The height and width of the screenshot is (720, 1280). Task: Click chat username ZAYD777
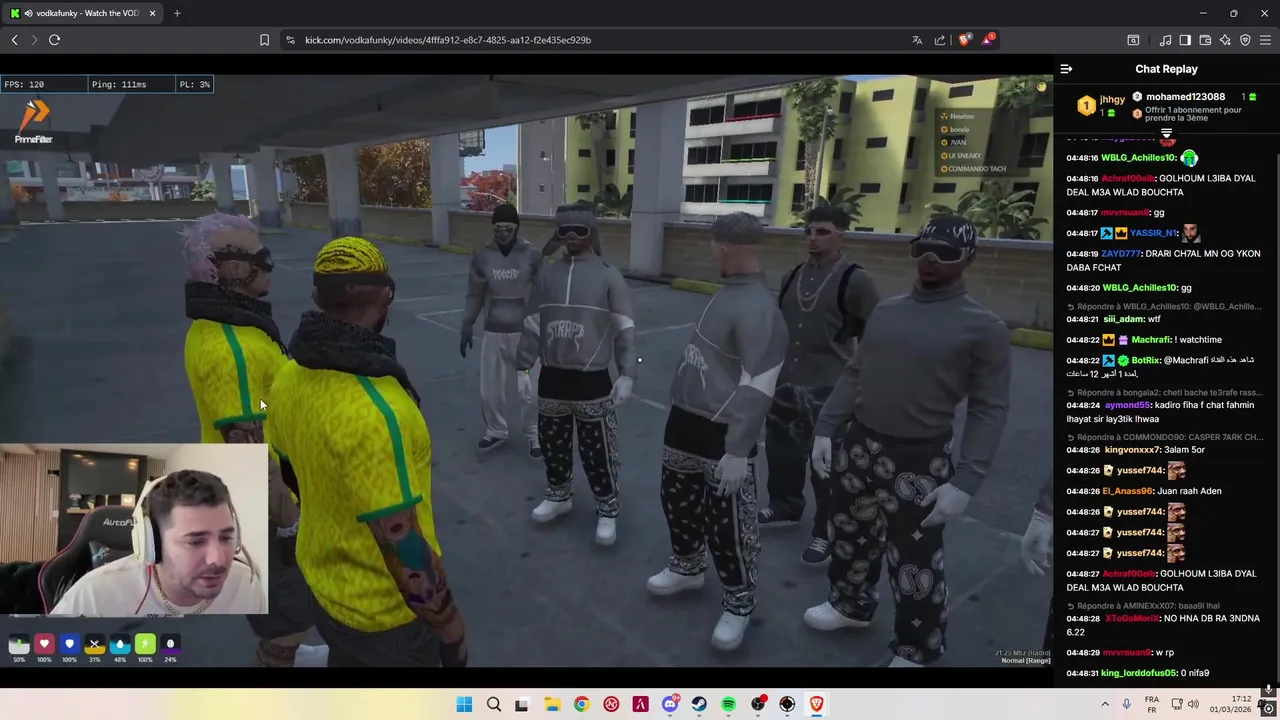coord(1120,254)
